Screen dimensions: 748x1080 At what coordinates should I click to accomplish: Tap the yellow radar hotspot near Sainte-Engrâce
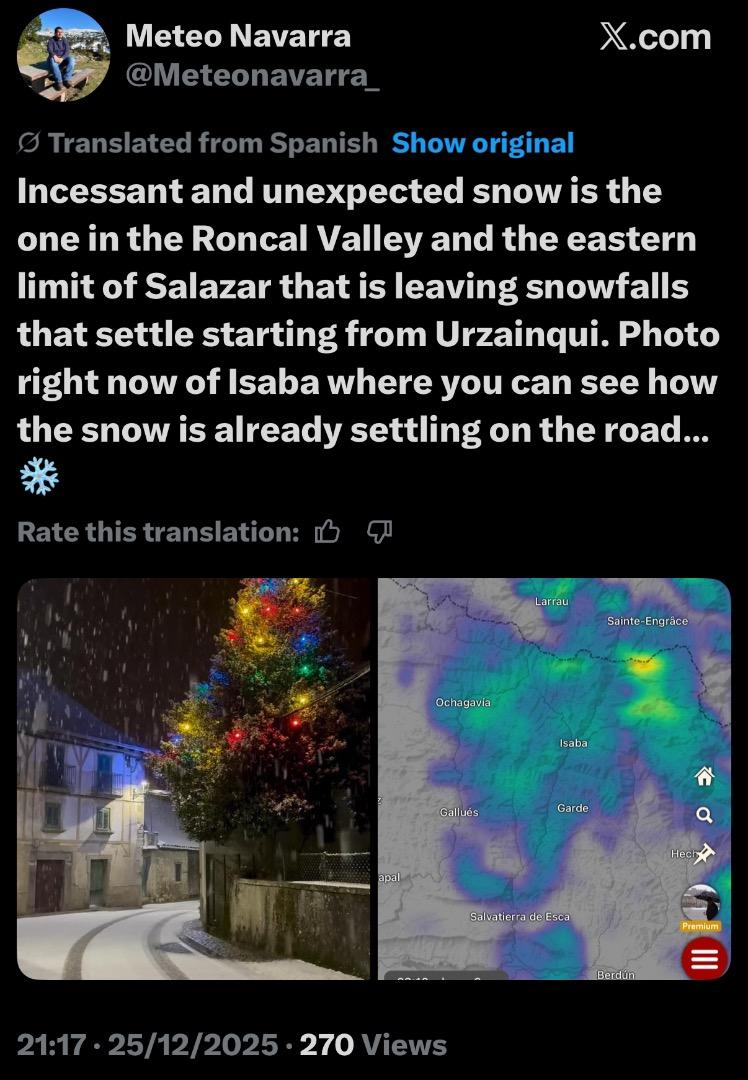click(x=642, y=665)
